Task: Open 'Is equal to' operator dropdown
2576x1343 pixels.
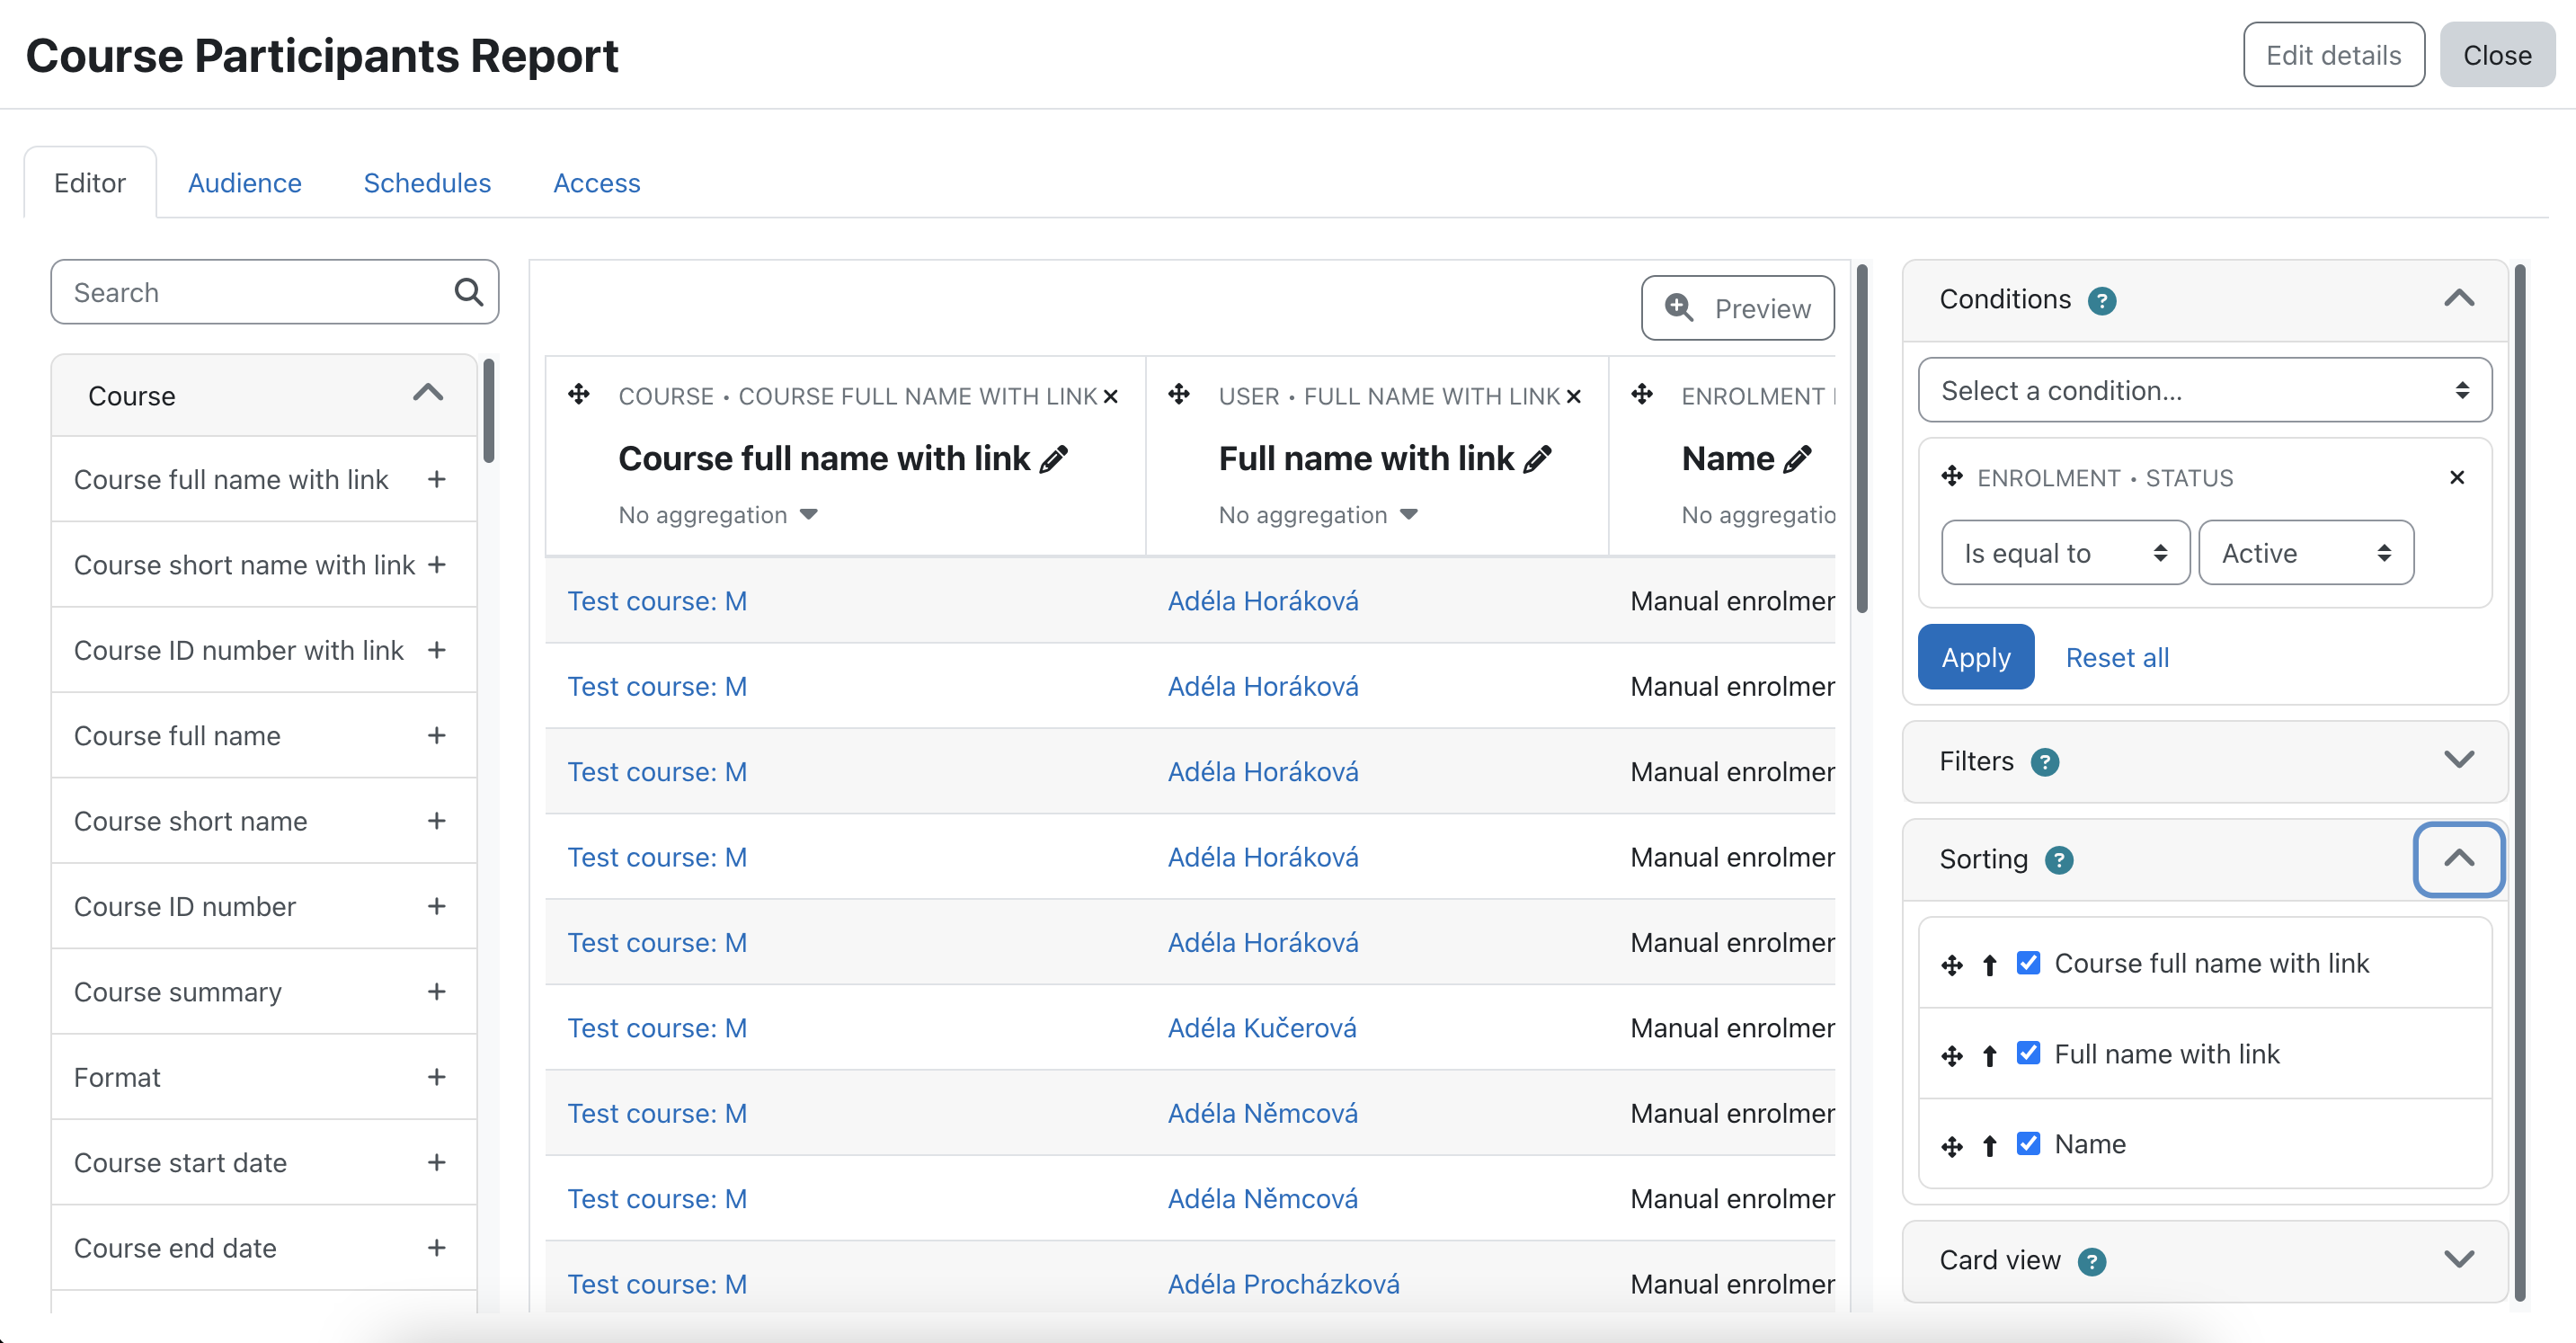Action: (2065, 553)
